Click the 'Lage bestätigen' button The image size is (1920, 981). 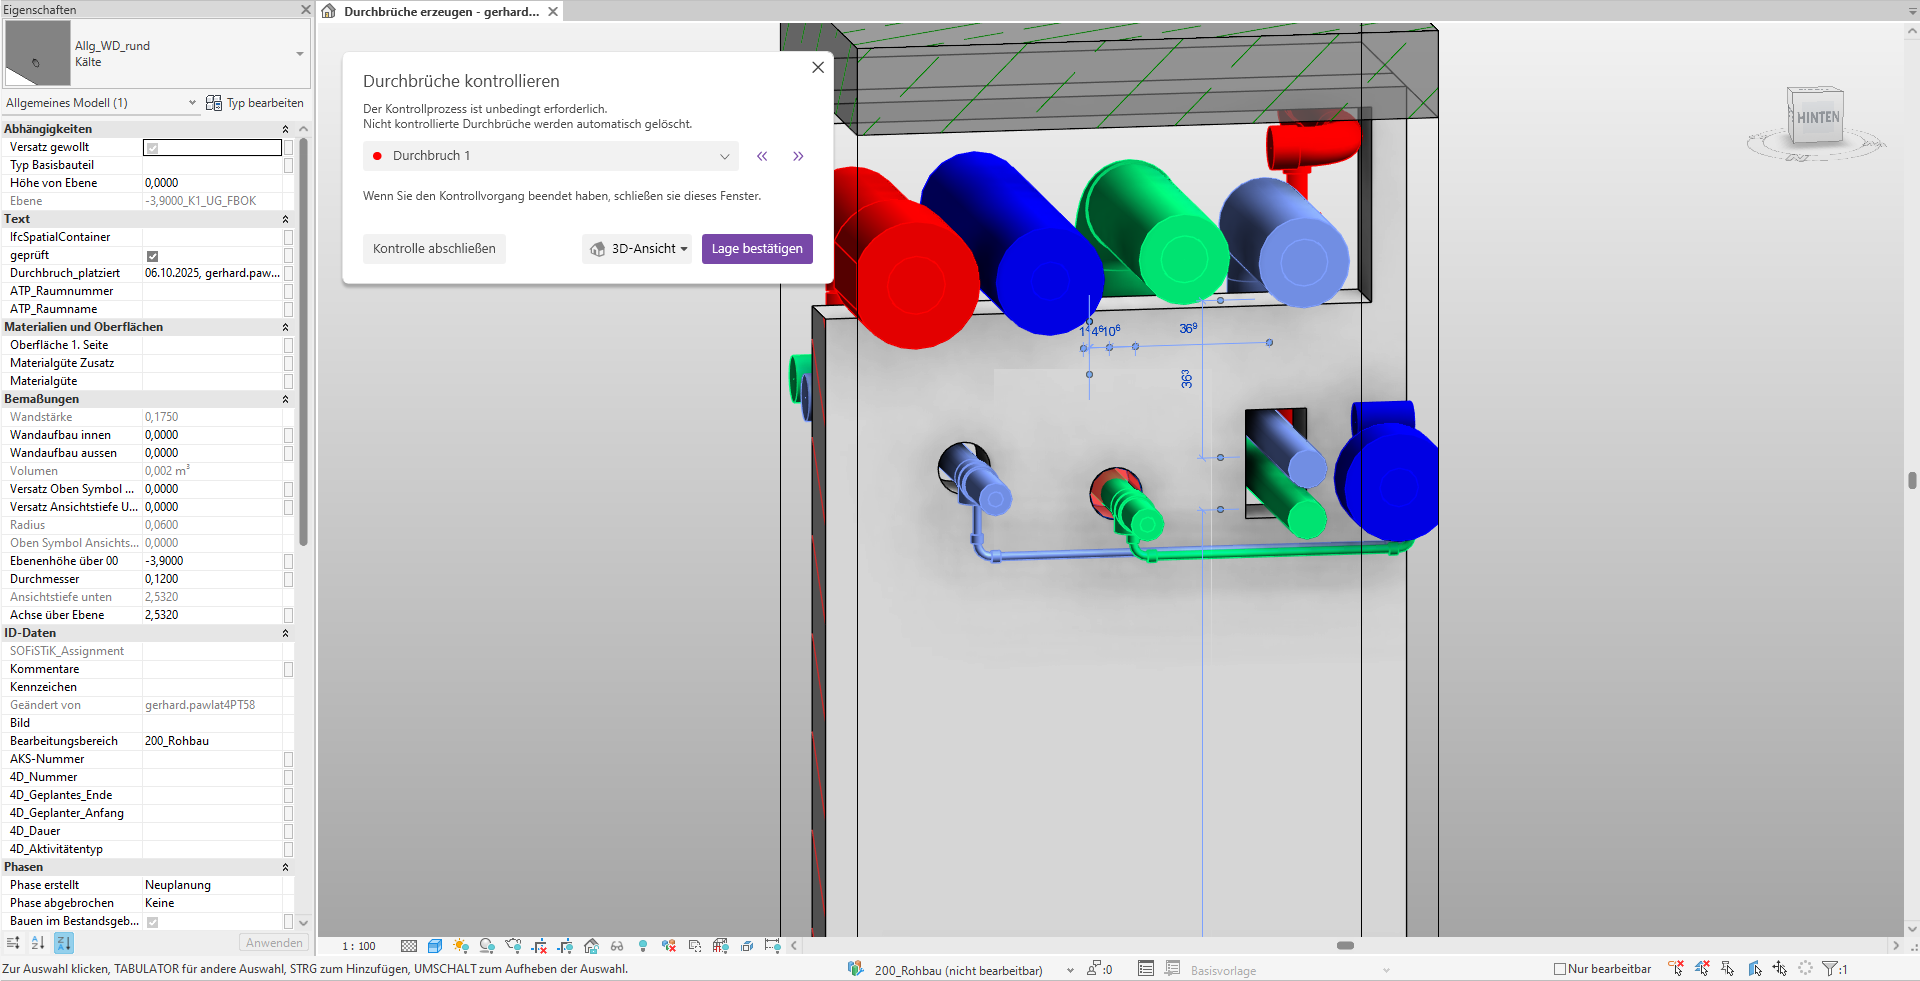pyautogui.click(x=757, y=249)
